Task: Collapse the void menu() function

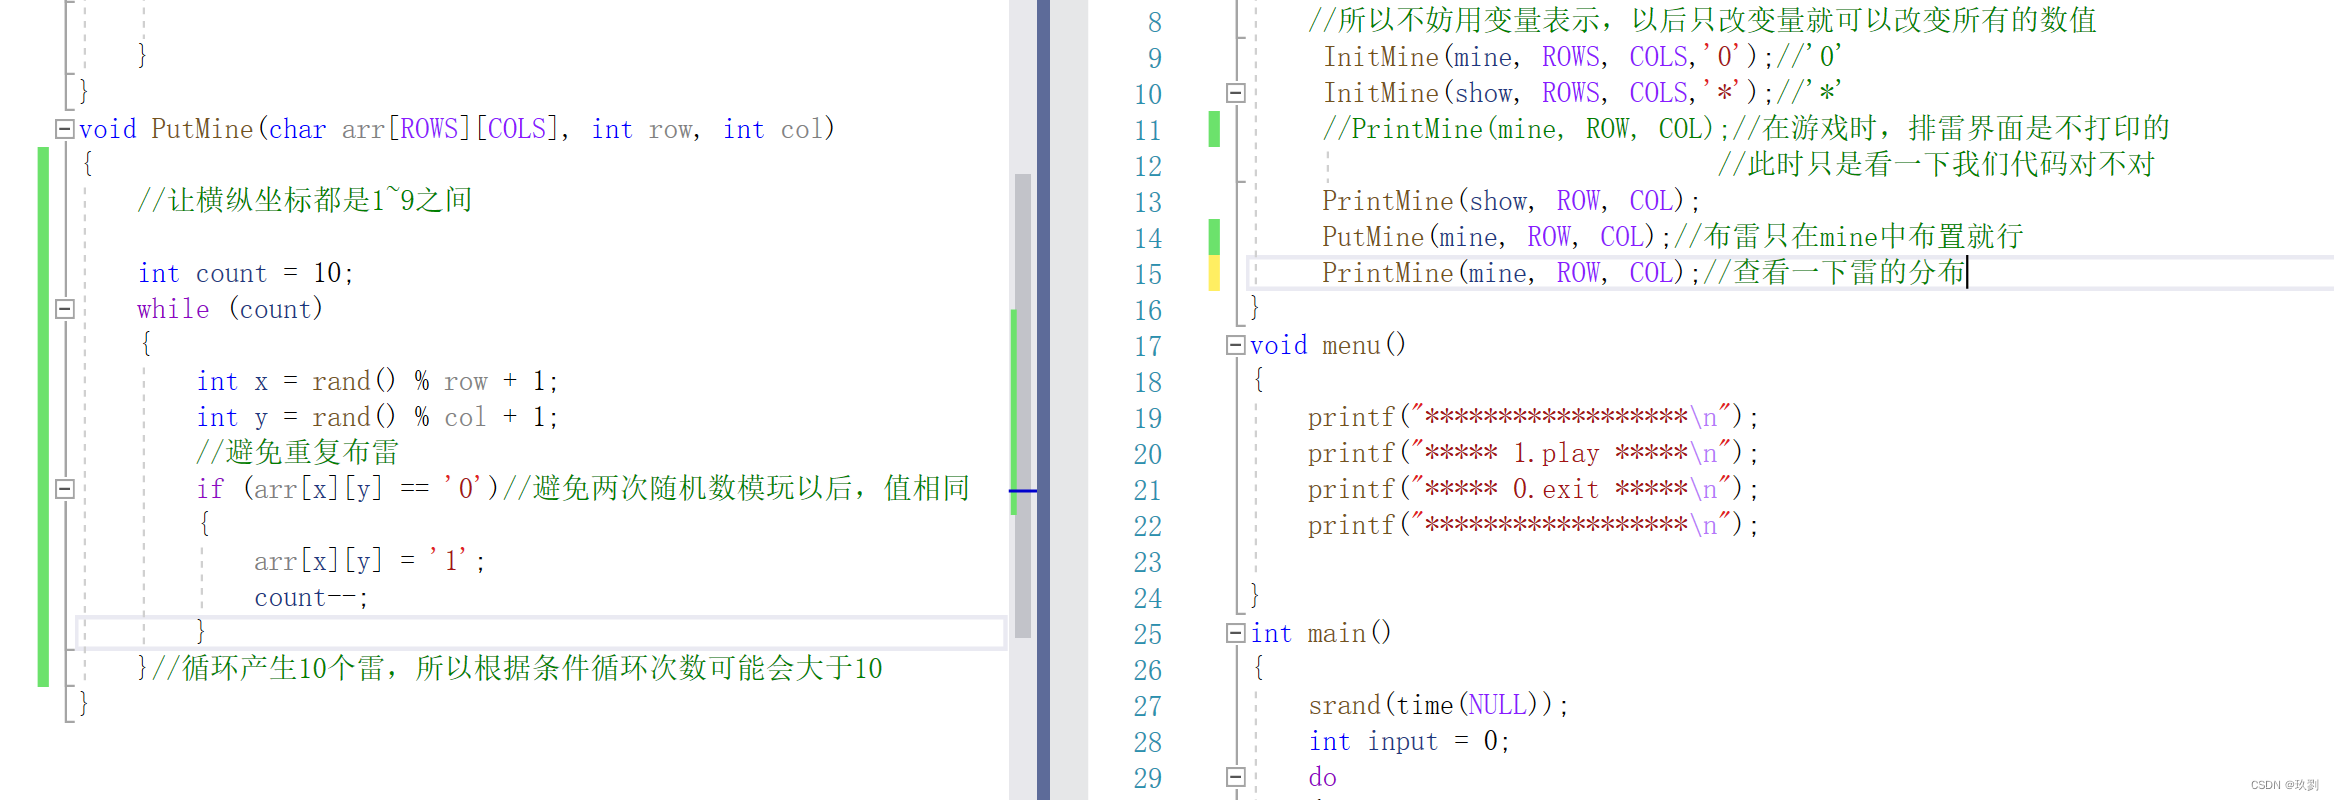Action: click(1236, 345)
